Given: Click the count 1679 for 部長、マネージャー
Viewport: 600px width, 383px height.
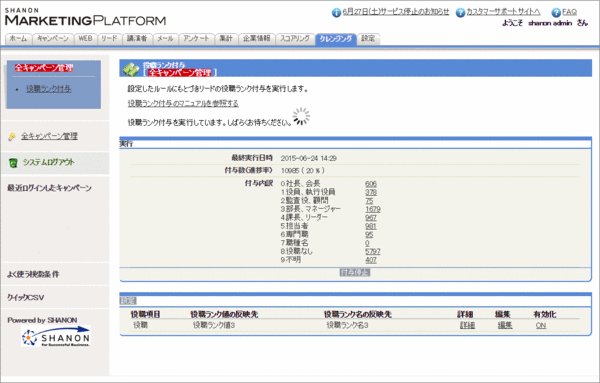Looking at the screenshot, I should tap(373, 209).
